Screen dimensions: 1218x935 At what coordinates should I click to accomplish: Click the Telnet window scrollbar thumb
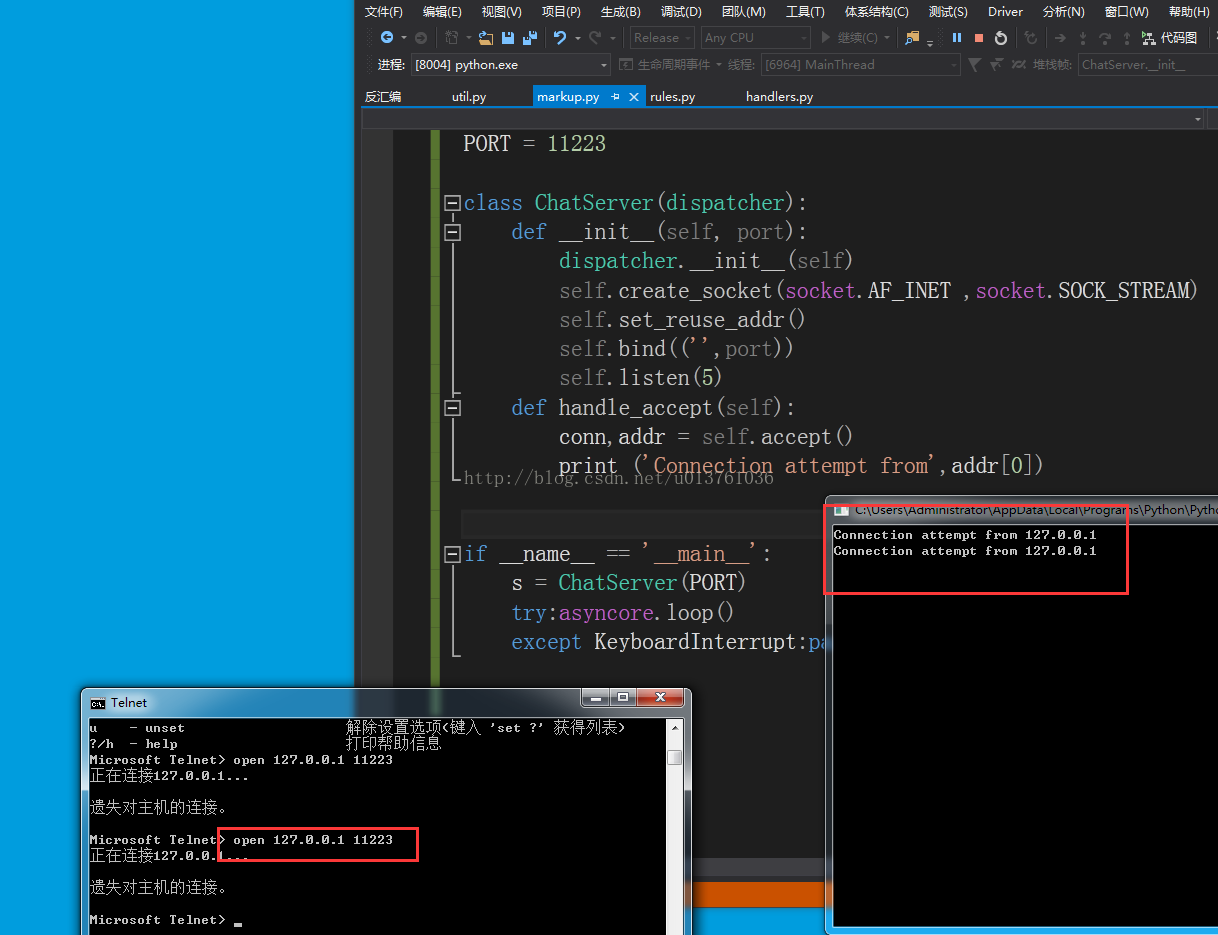point(674,757)
